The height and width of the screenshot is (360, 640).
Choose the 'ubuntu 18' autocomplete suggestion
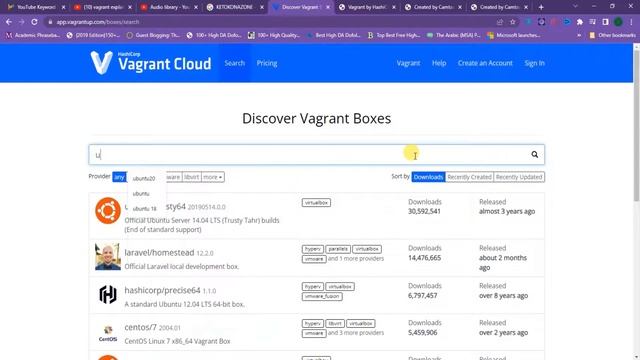pos(145,209)
